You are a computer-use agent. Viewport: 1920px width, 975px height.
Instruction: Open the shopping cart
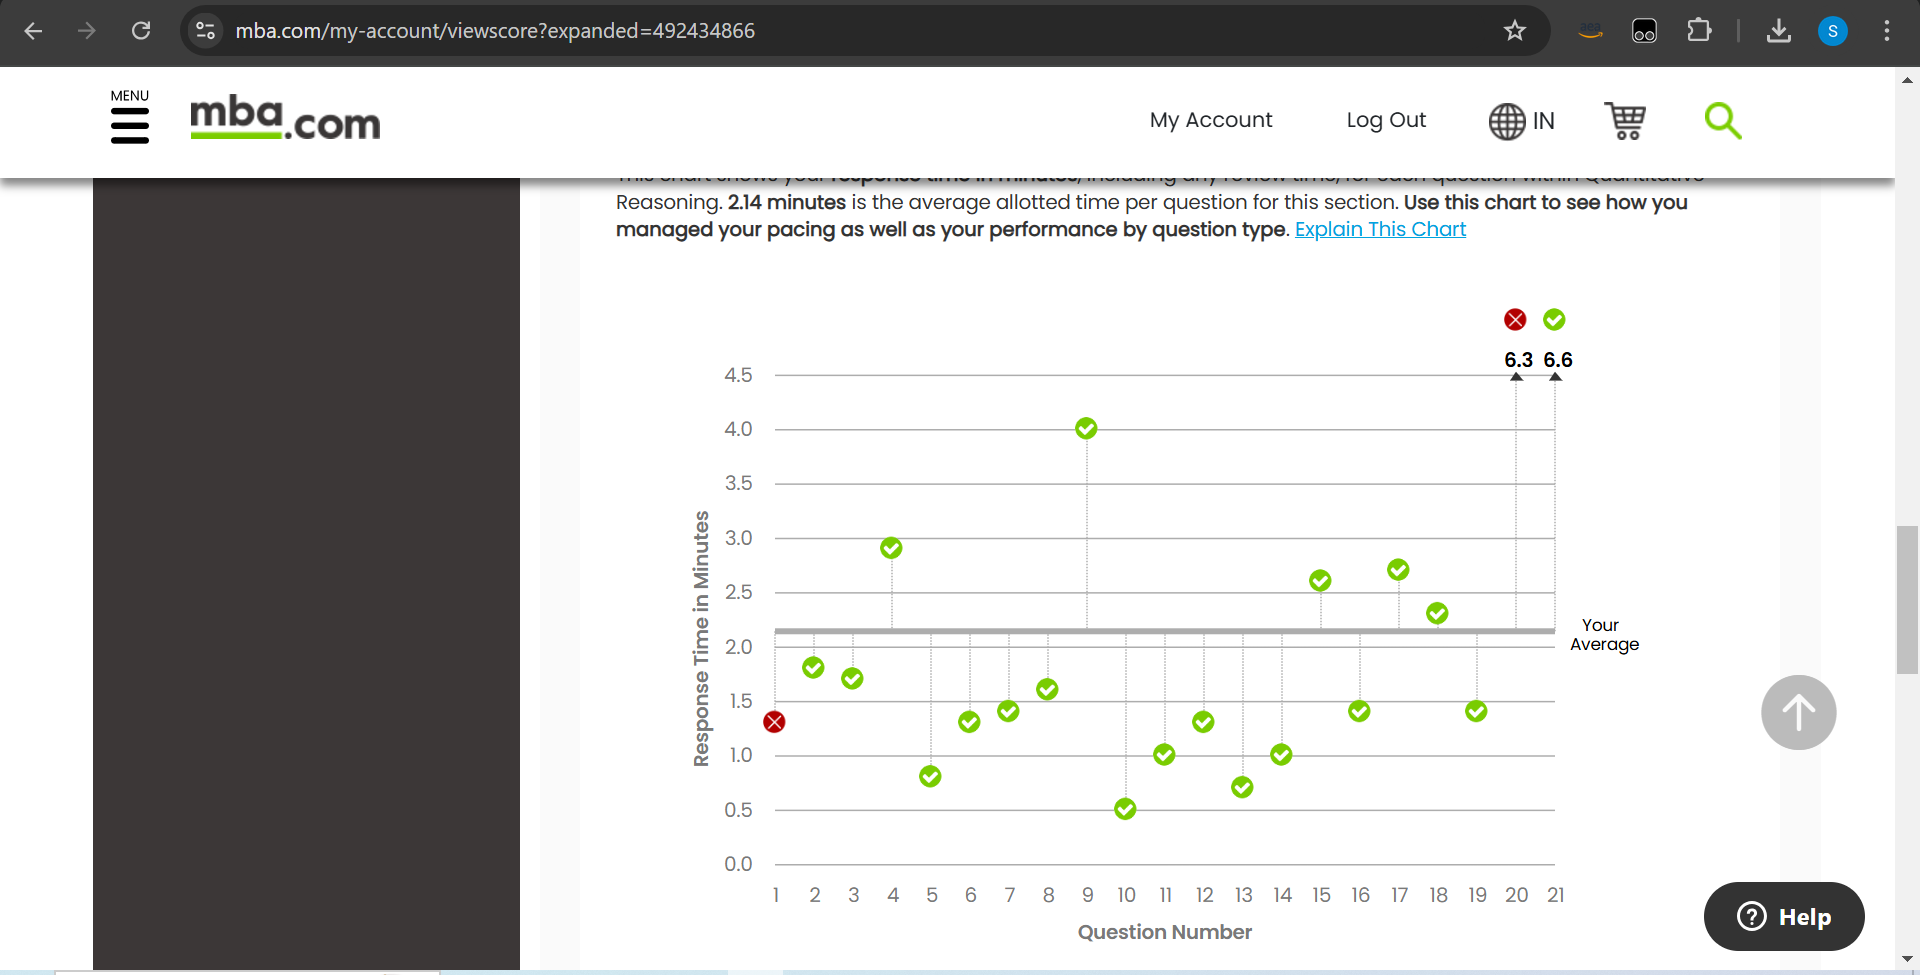click(1625, 121)
